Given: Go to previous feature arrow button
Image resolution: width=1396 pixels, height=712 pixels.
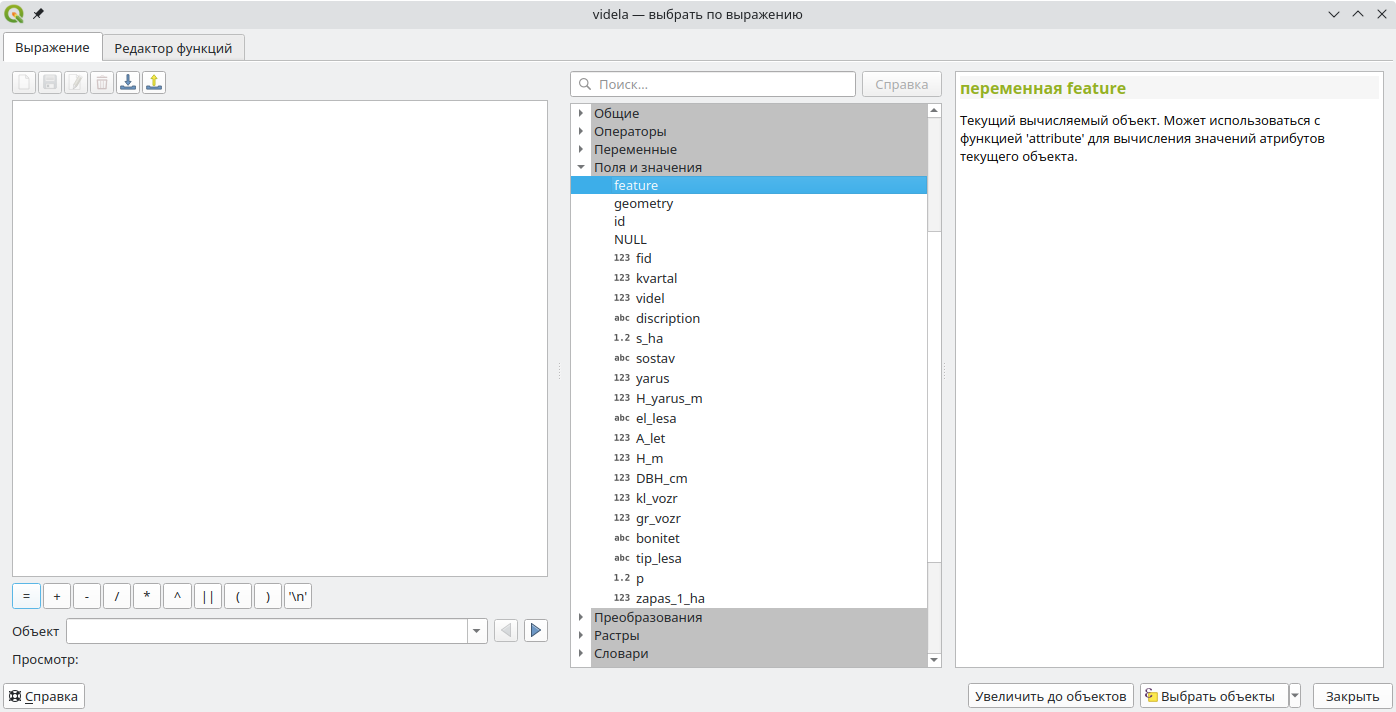Looking at the screenshot, I should 506,630.
